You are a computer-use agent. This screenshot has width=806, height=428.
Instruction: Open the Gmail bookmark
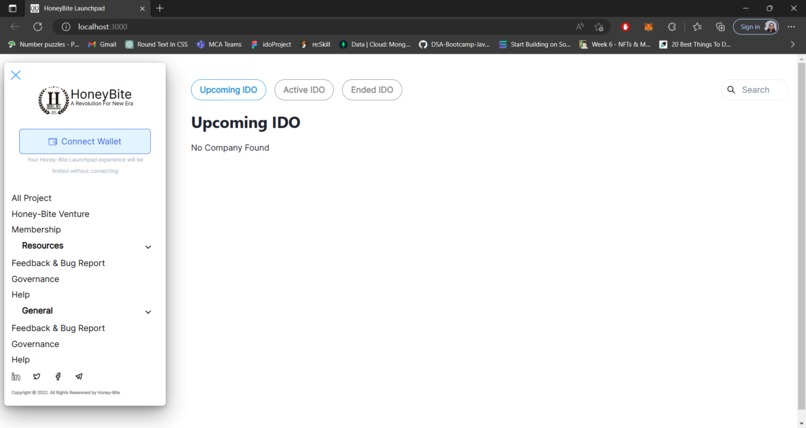pos(102,45)
